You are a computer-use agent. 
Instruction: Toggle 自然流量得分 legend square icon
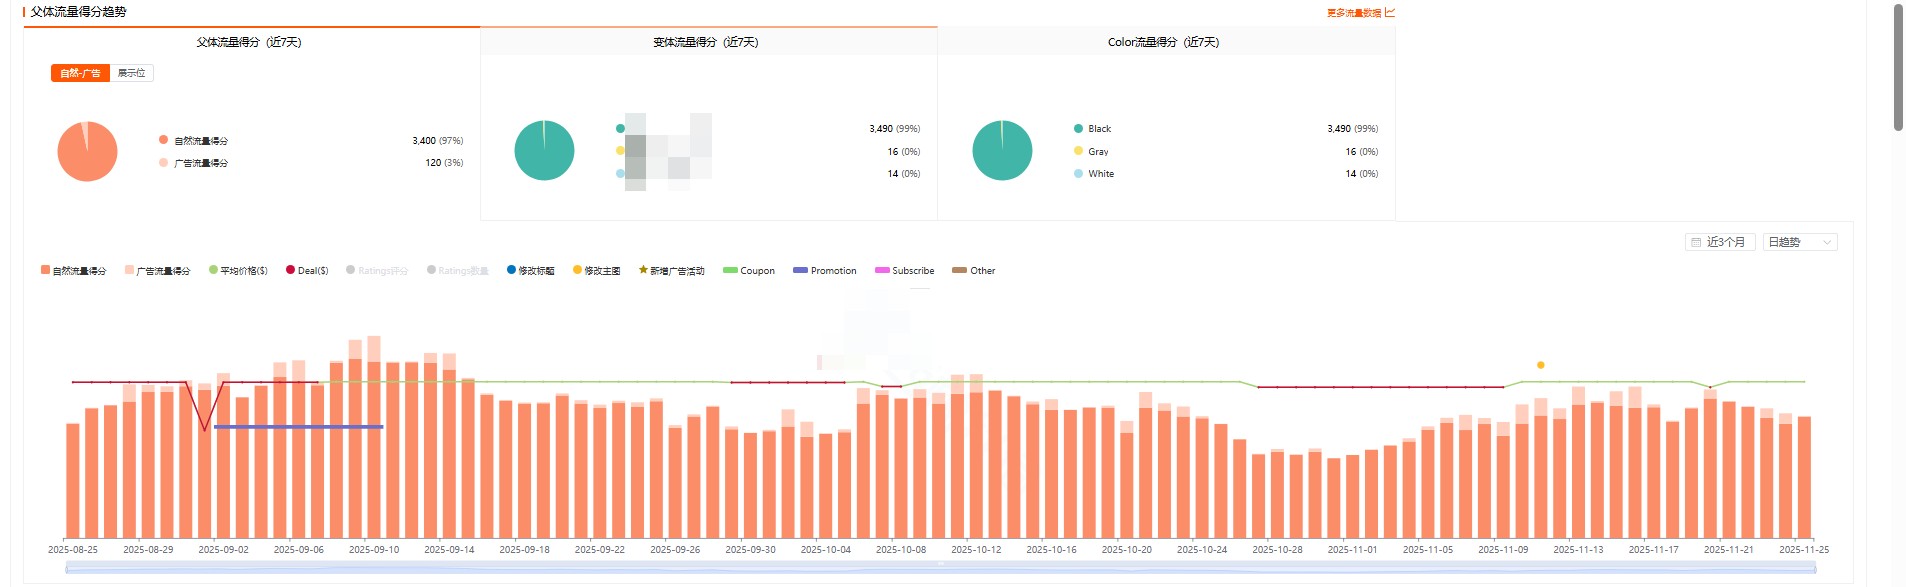[x=45, y=270]
